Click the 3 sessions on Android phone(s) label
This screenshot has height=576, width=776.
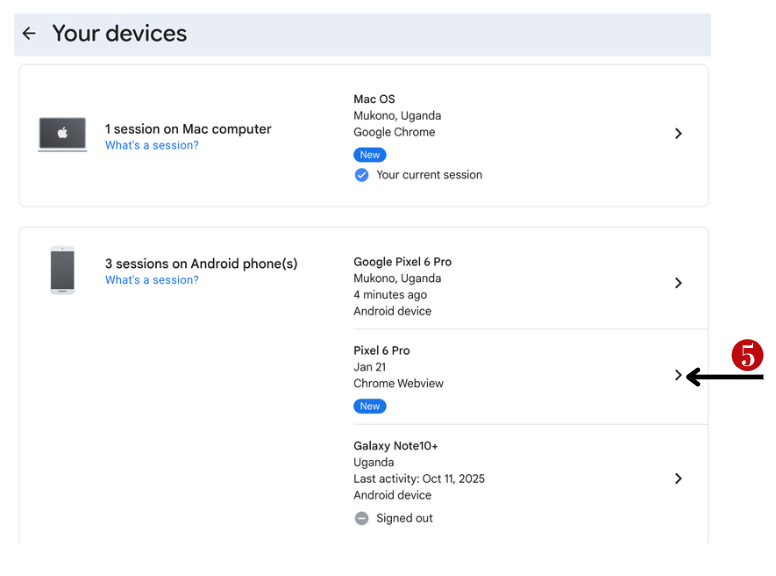pos(201,264)
